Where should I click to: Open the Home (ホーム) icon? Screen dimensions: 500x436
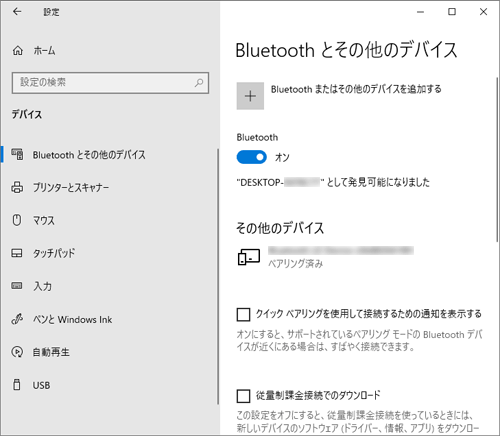[18, 51]
